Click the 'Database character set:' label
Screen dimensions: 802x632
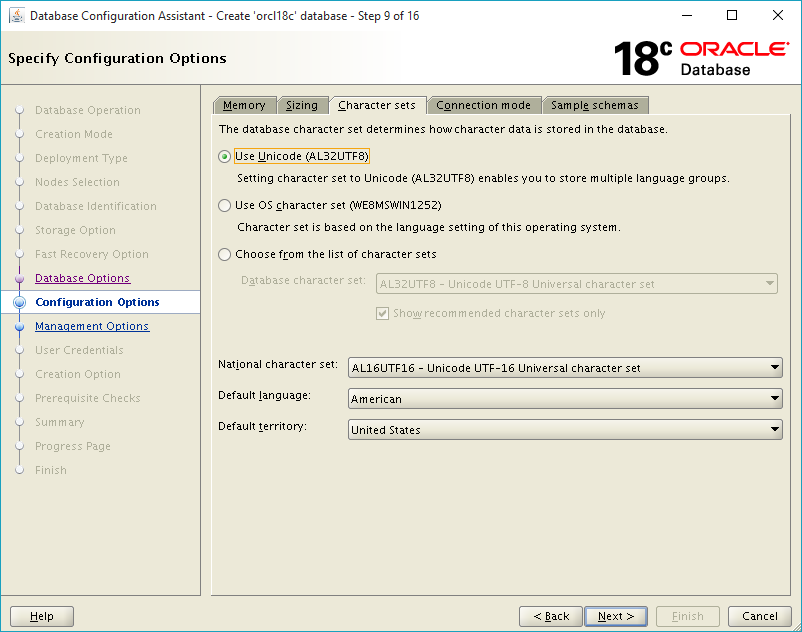303,280
